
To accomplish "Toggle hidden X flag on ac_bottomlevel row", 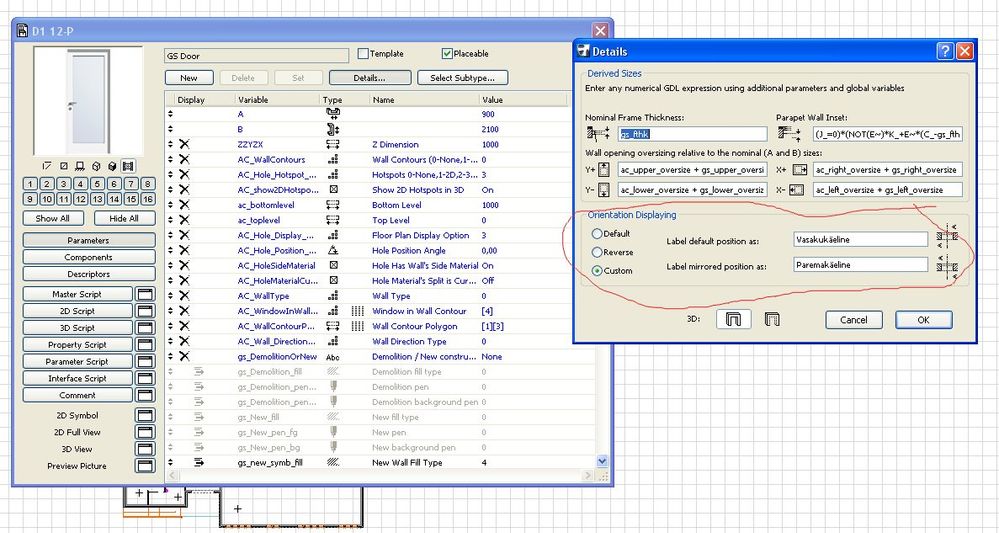I will click(184, 205).
